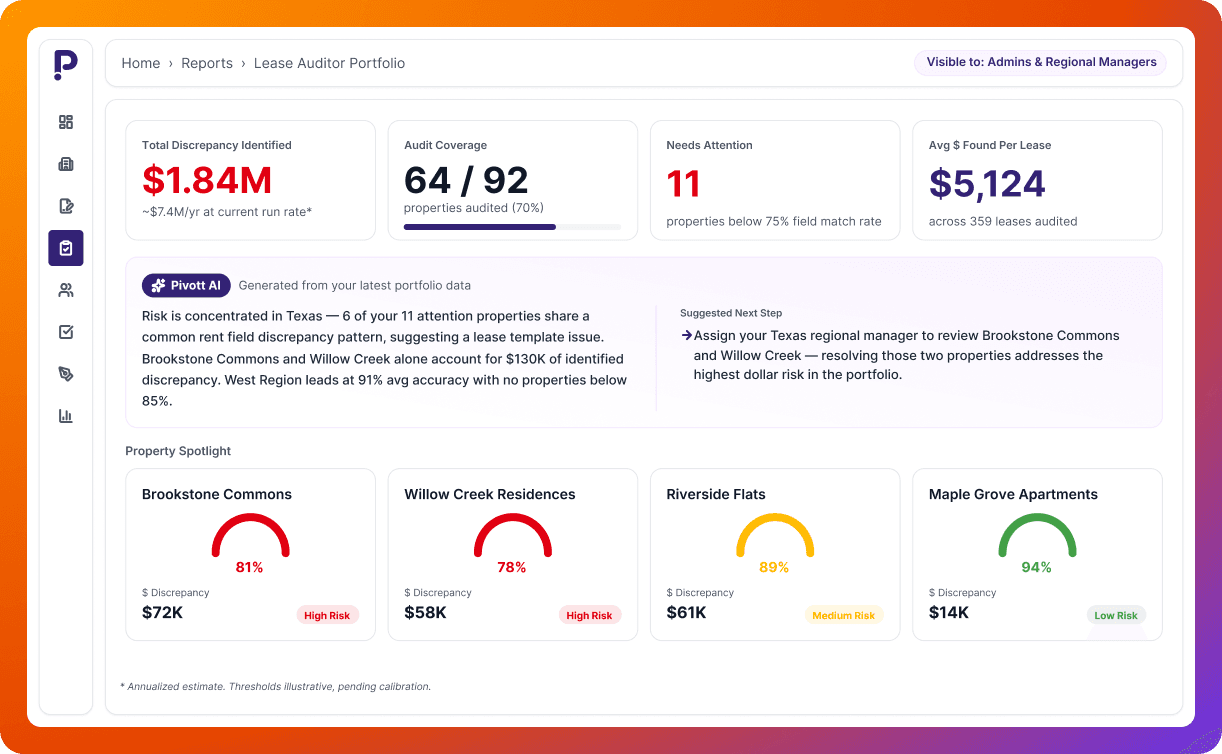Open the document edit icon in sidebar
This screenshot has width=1222, height=754.
coord(66,206)
